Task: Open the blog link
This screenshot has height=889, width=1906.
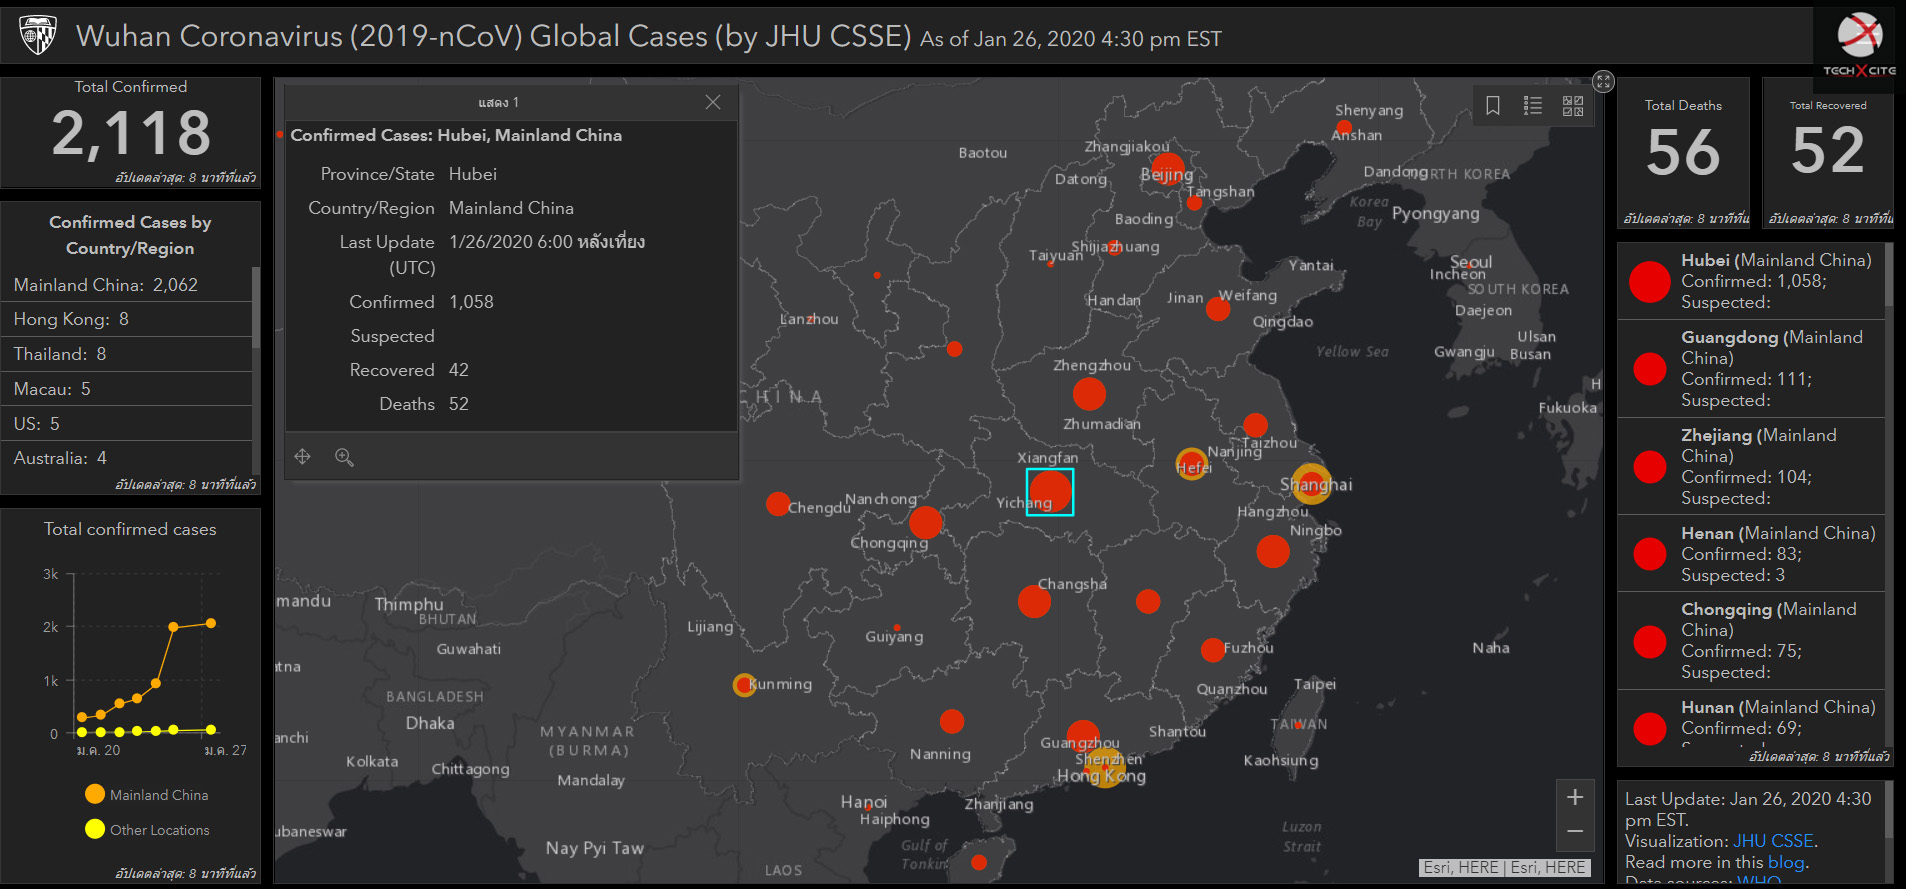Action: point(1786,862)
